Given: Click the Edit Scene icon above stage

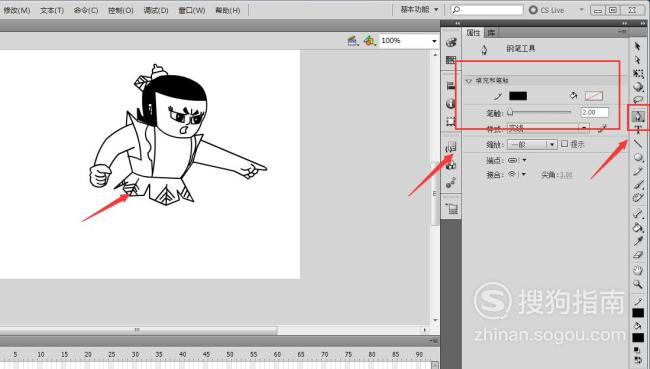Looking at the screenshot, I should click(x=353, y=41).
